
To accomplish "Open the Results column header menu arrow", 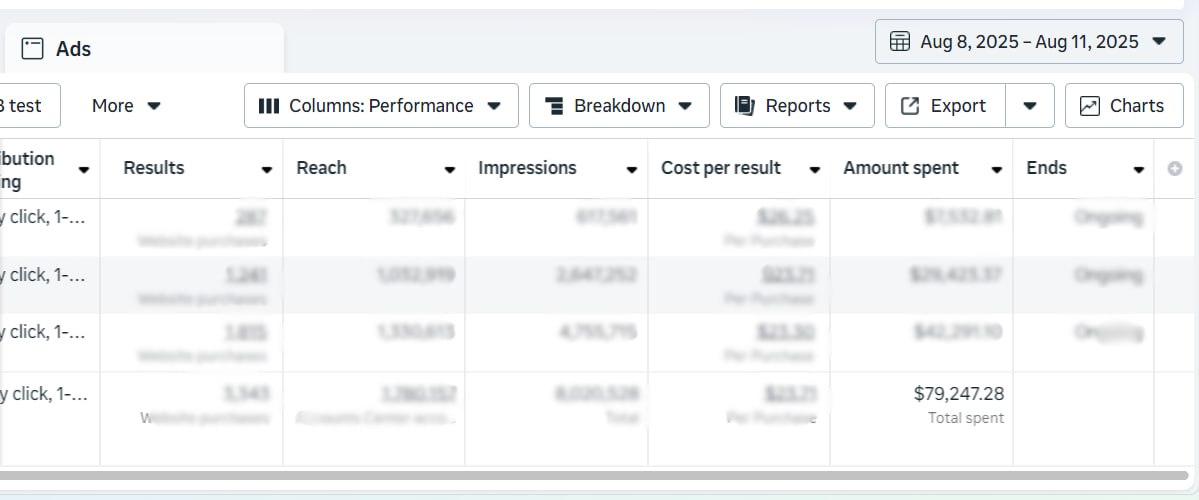I will coord(266,170).
